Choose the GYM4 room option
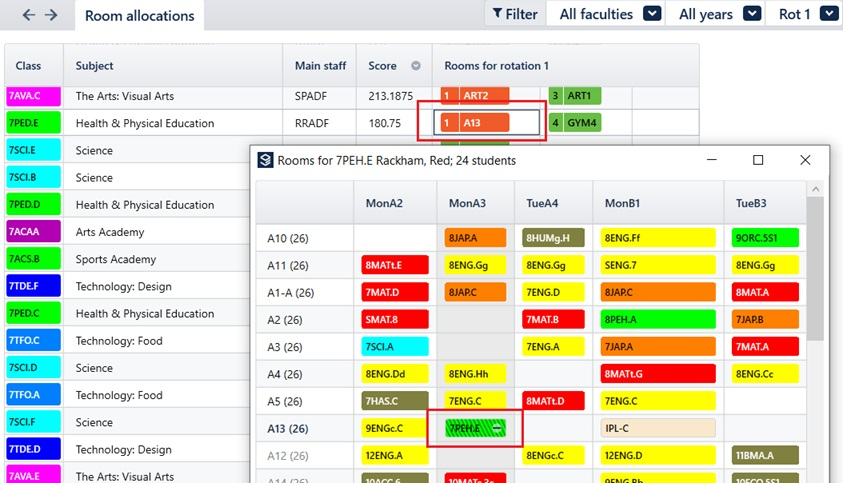 coord(575,123)
